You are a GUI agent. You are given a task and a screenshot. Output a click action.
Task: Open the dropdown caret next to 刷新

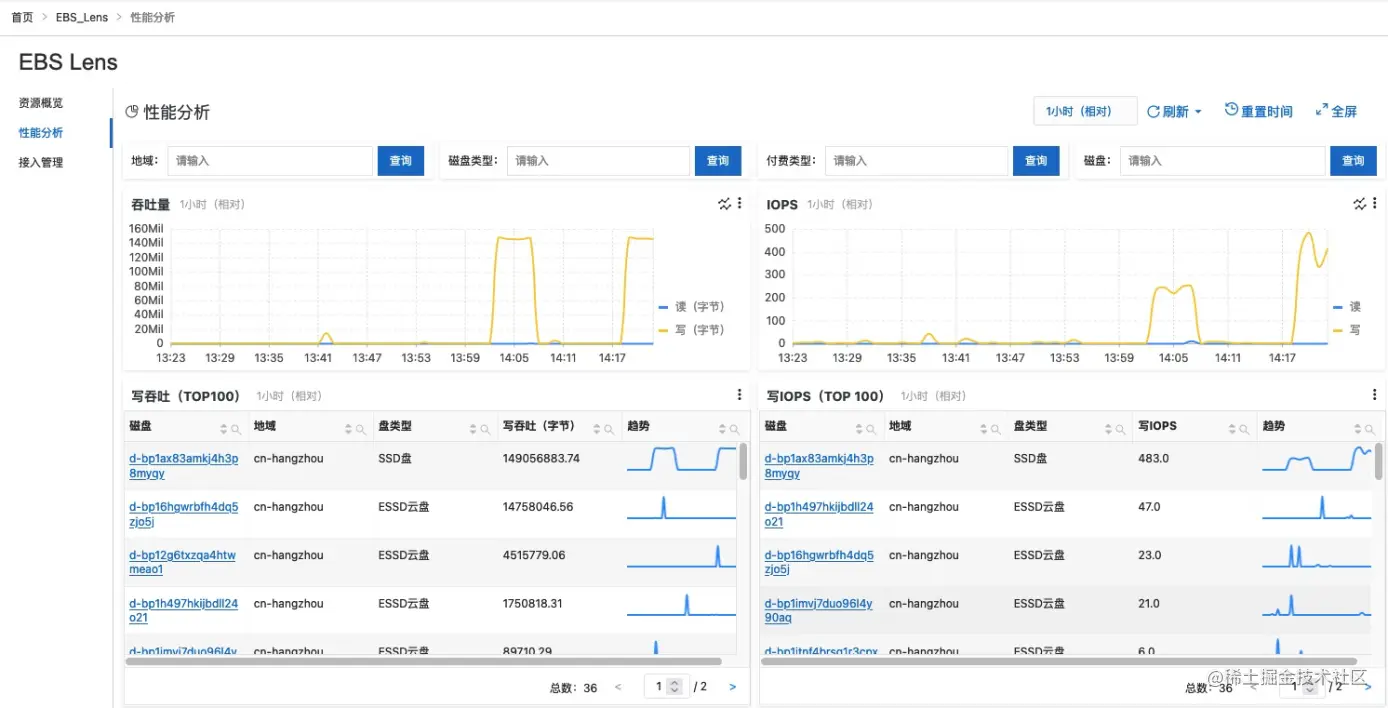(1198, 112)
